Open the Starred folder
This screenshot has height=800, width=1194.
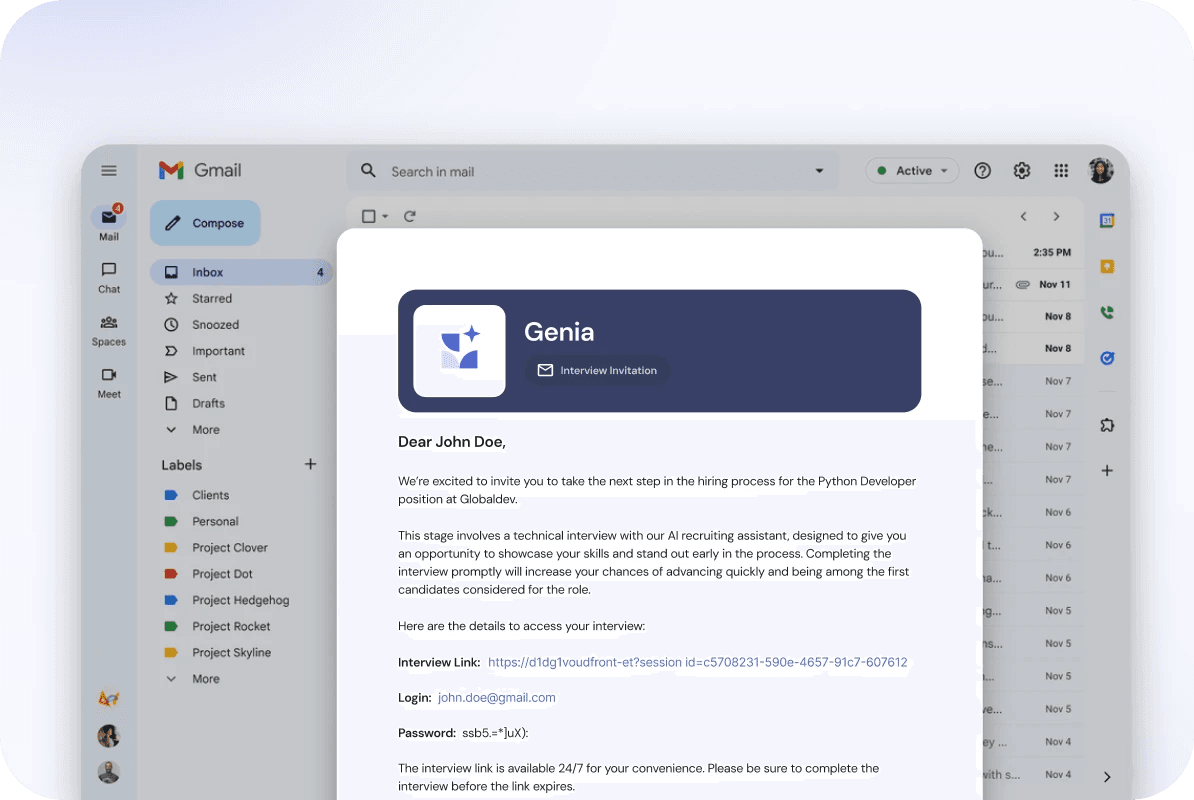click(212, 298)
